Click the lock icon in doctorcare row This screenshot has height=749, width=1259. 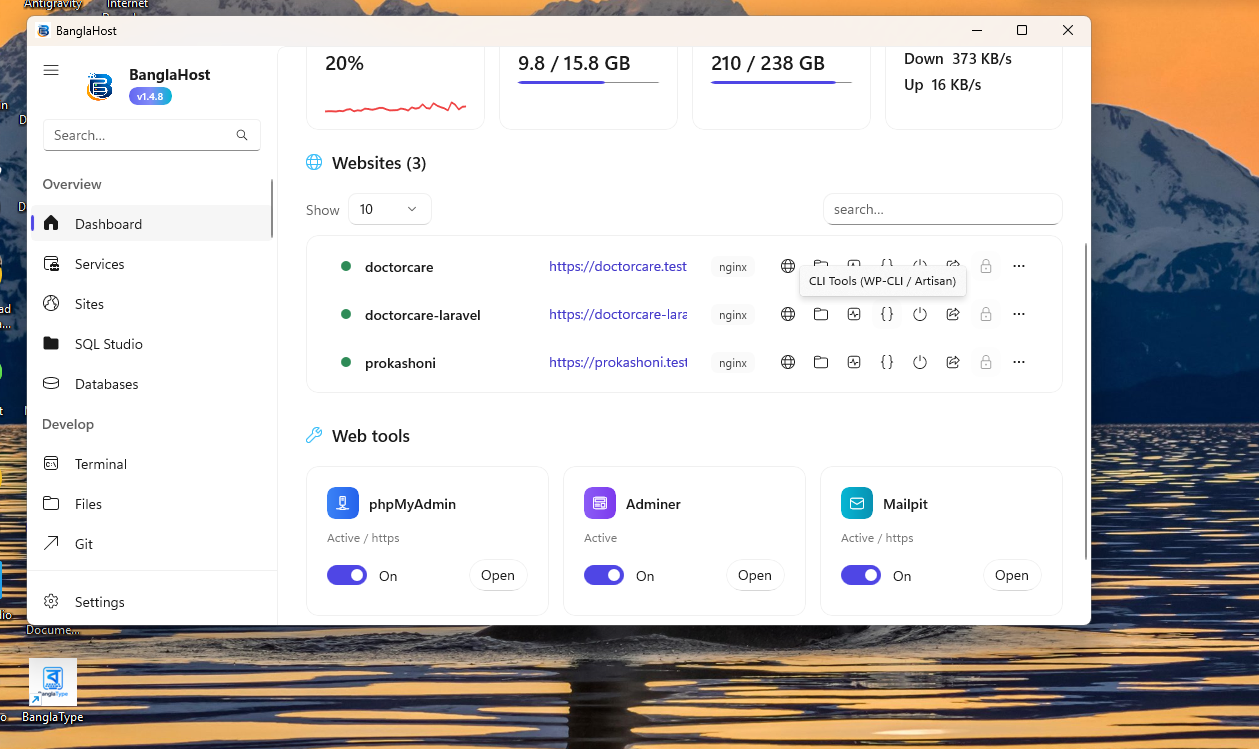tap(986, 266)
